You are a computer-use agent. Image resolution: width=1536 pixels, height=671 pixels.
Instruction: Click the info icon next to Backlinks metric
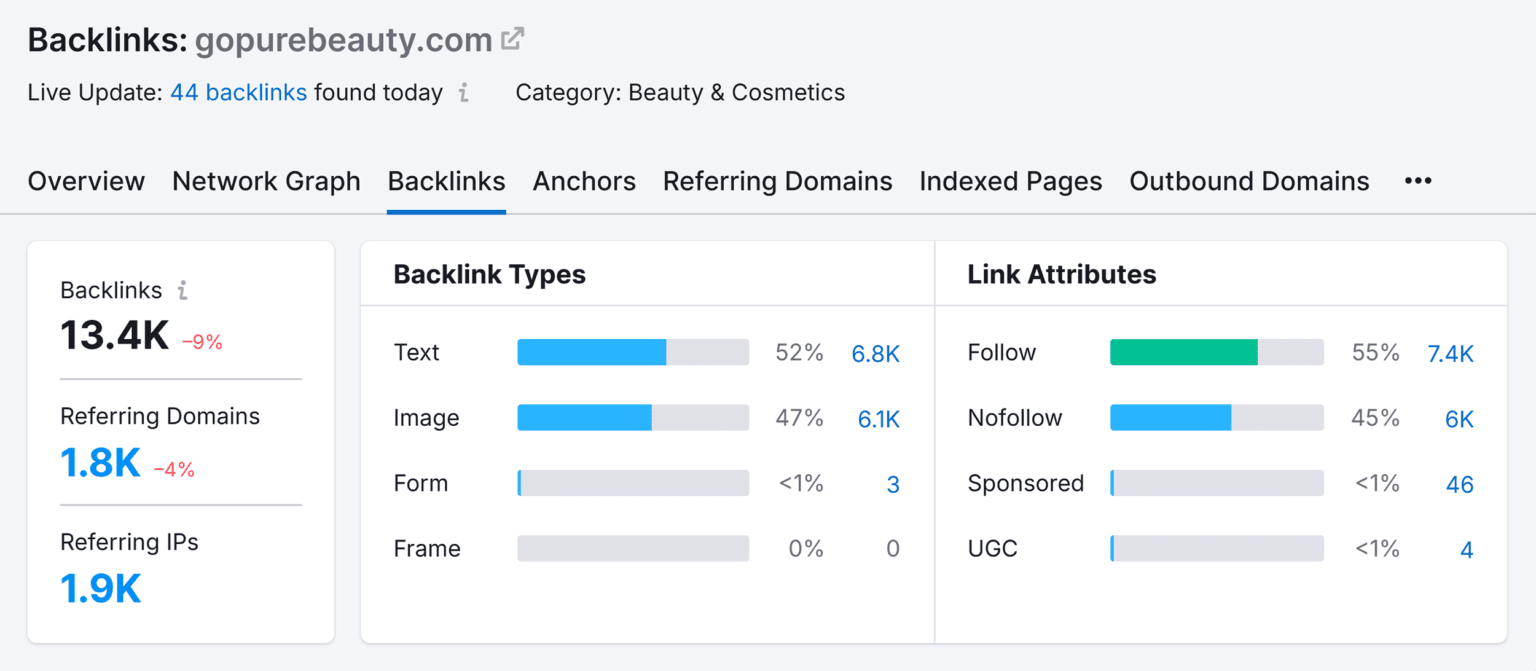(x=183, y=290)
